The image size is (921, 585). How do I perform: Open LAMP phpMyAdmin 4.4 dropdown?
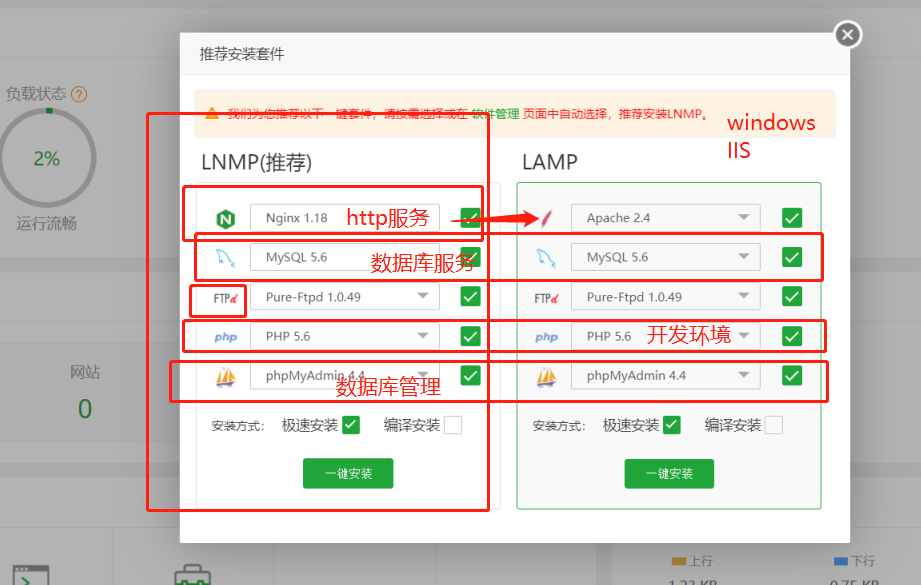(665, 375)
